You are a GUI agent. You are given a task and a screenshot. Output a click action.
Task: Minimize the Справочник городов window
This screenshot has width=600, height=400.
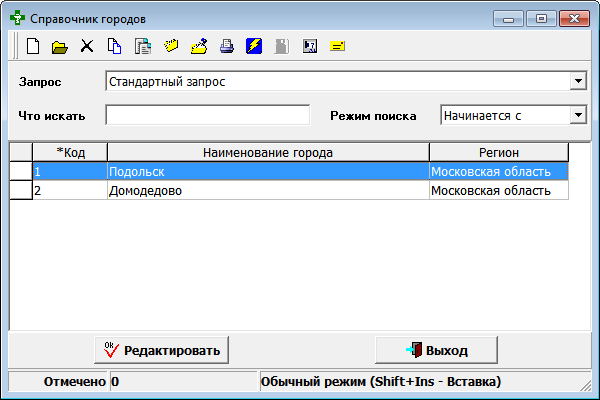[508, 18]
